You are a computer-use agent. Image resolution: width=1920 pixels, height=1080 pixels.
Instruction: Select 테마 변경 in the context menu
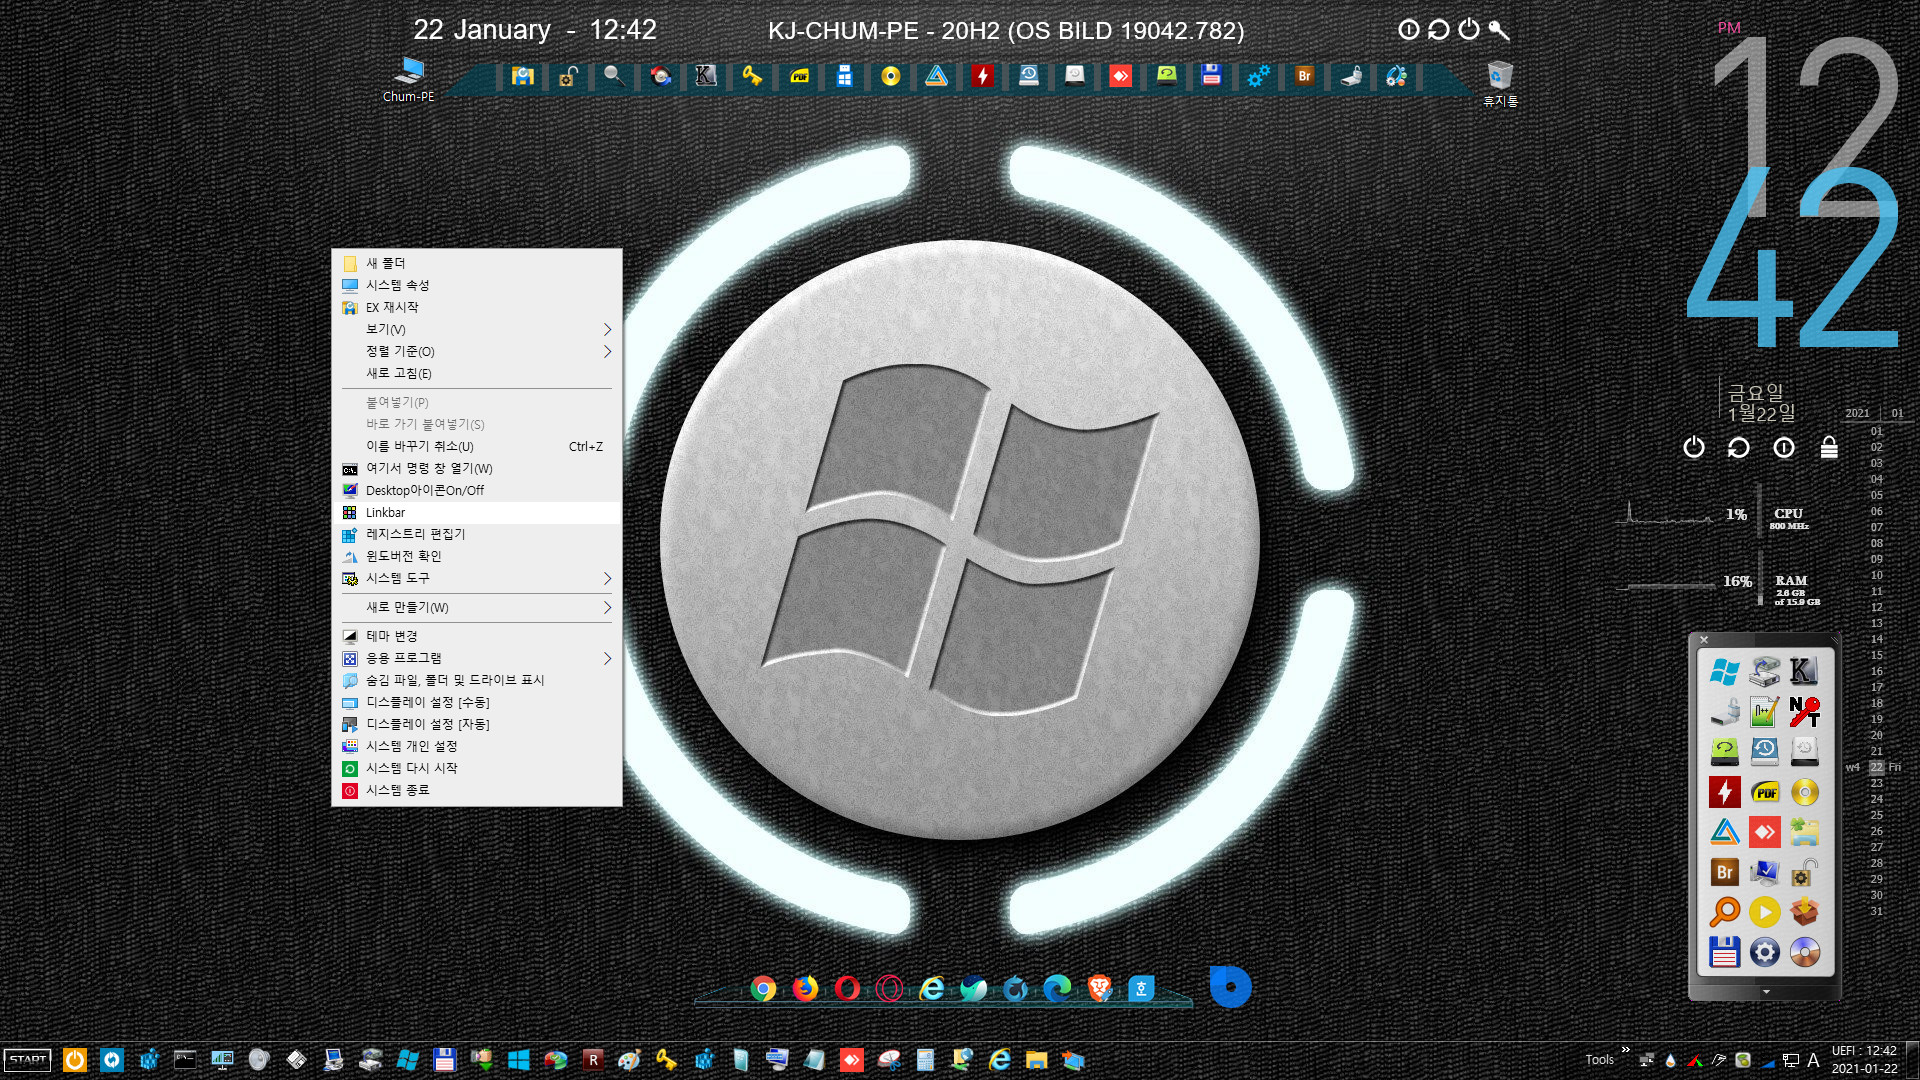(x=476, y=636)
